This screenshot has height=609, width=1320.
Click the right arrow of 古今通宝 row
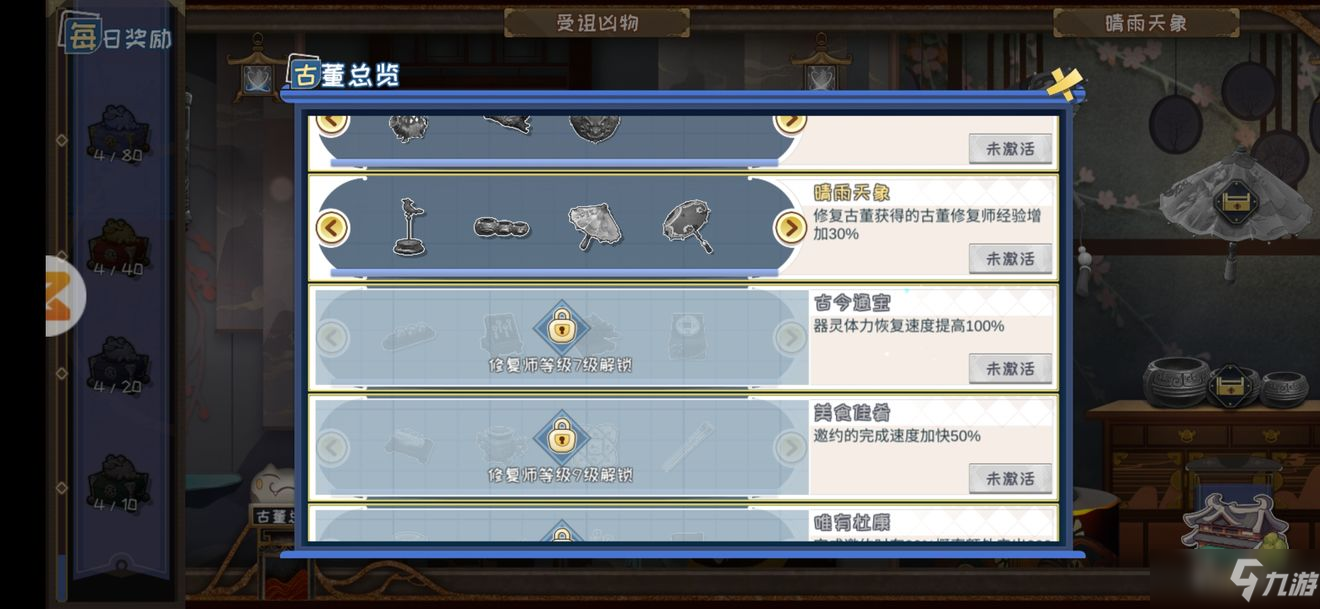point(791,338)
